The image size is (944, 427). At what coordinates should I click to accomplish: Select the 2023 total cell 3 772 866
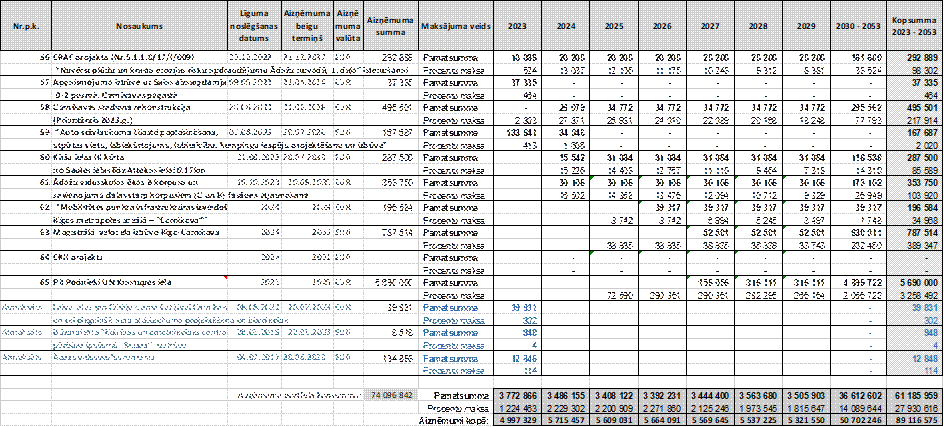point(519,396)
